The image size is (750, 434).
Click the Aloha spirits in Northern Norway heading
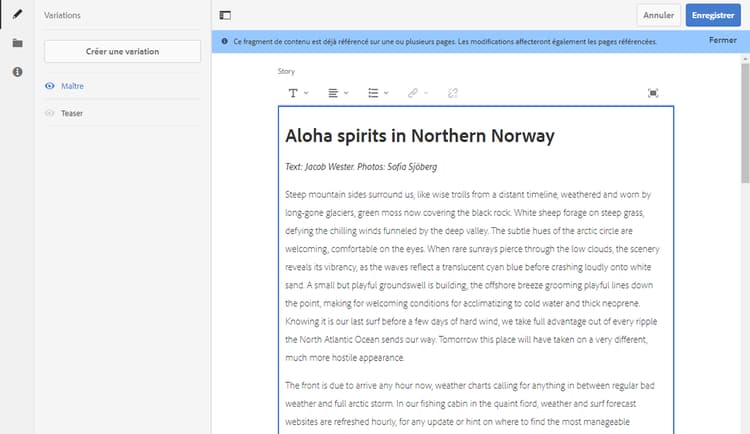click(x=419, y=136)
